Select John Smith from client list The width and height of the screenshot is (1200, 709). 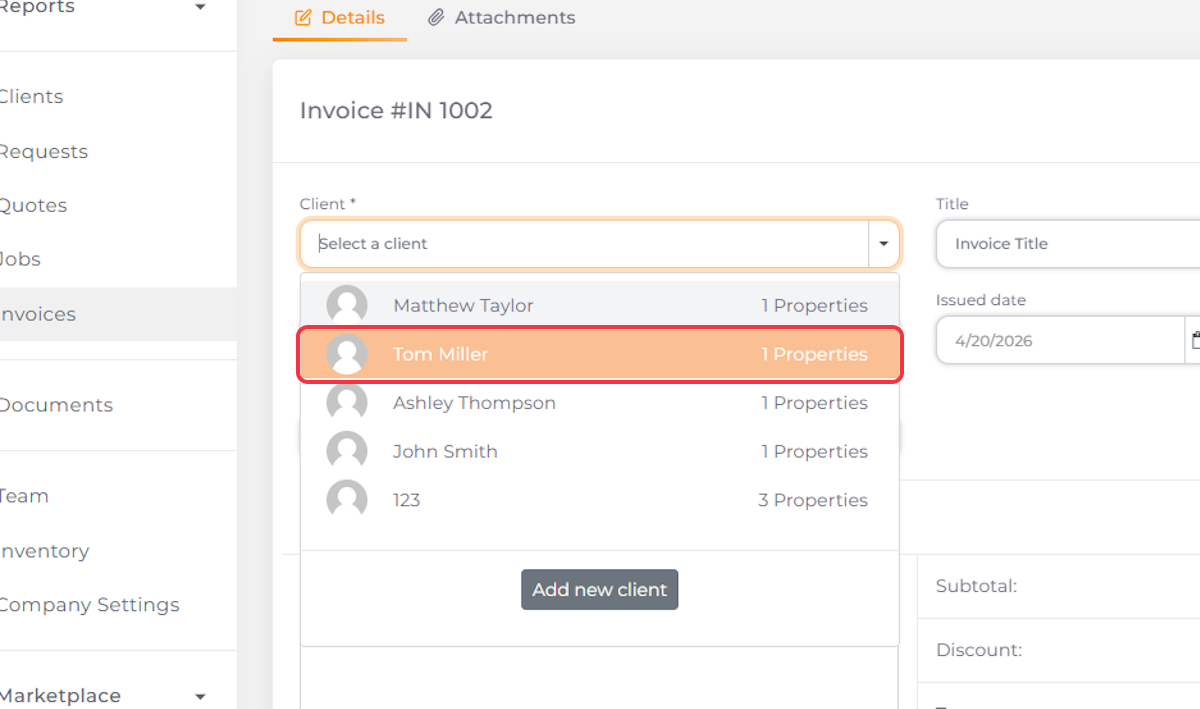pos(600,451)
